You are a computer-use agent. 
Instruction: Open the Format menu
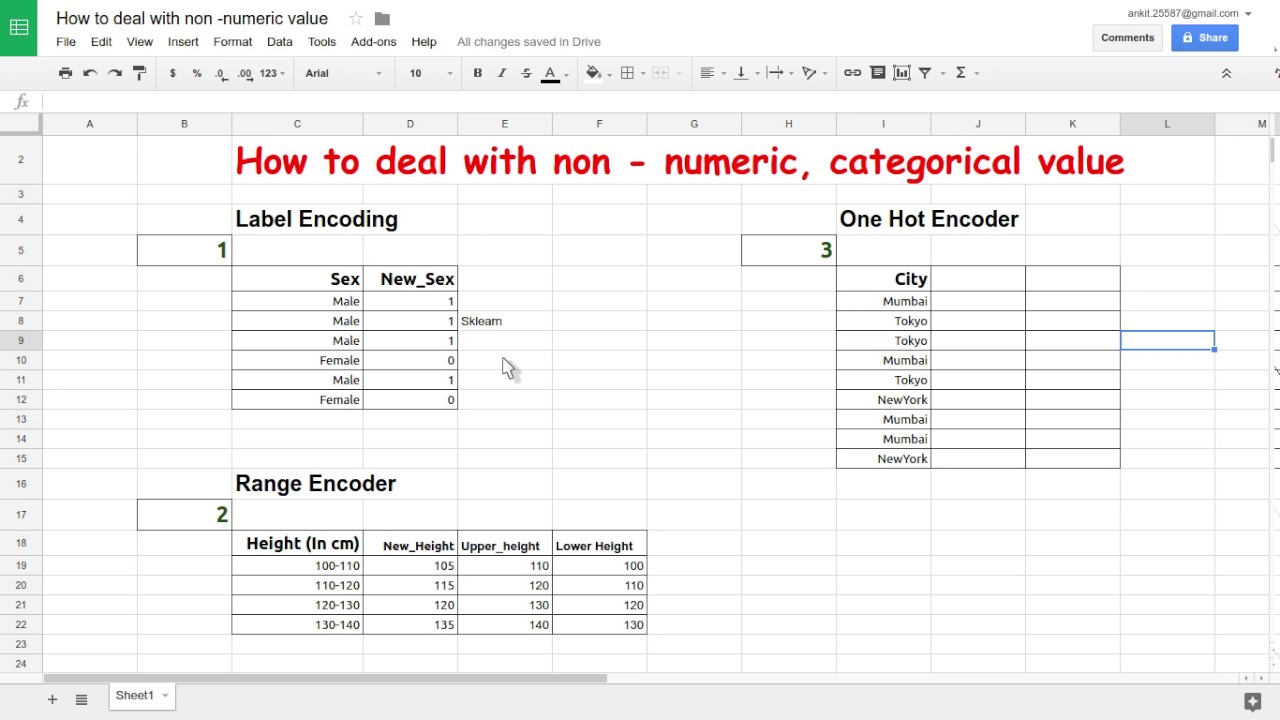click(232, 42)
